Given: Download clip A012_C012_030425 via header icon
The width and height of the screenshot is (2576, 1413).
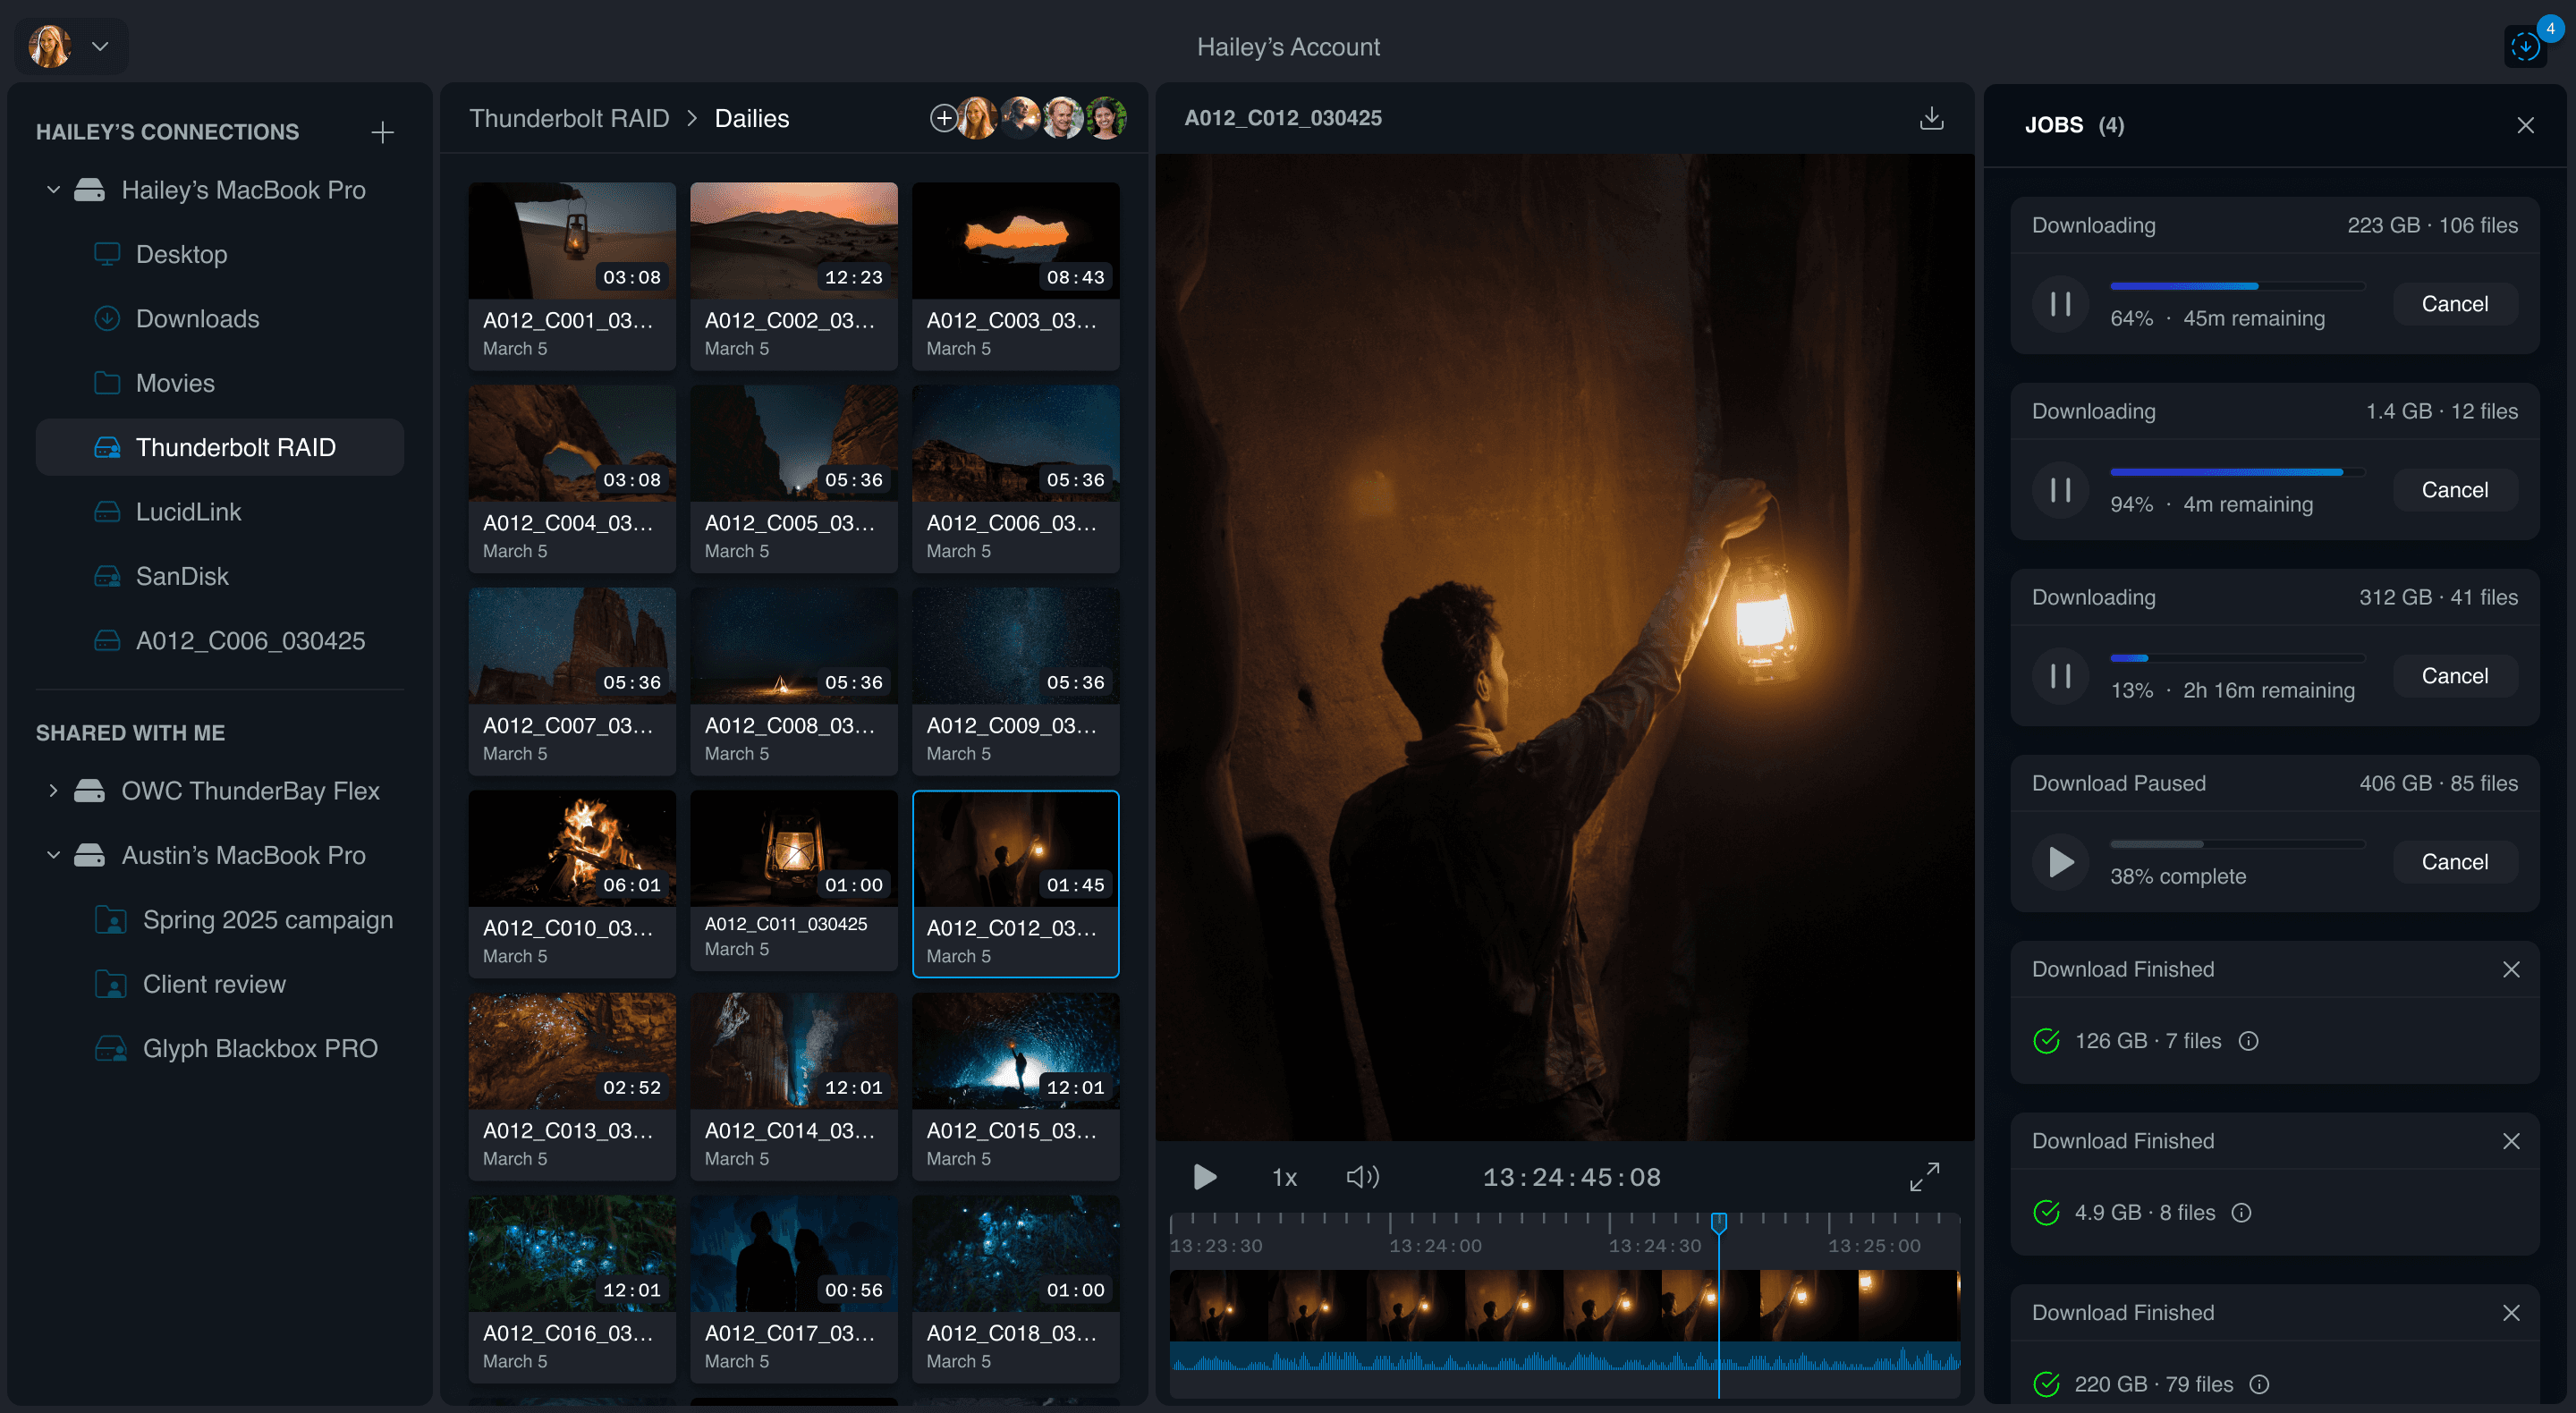Looking at the screenshot, I should coord(1931,118).
